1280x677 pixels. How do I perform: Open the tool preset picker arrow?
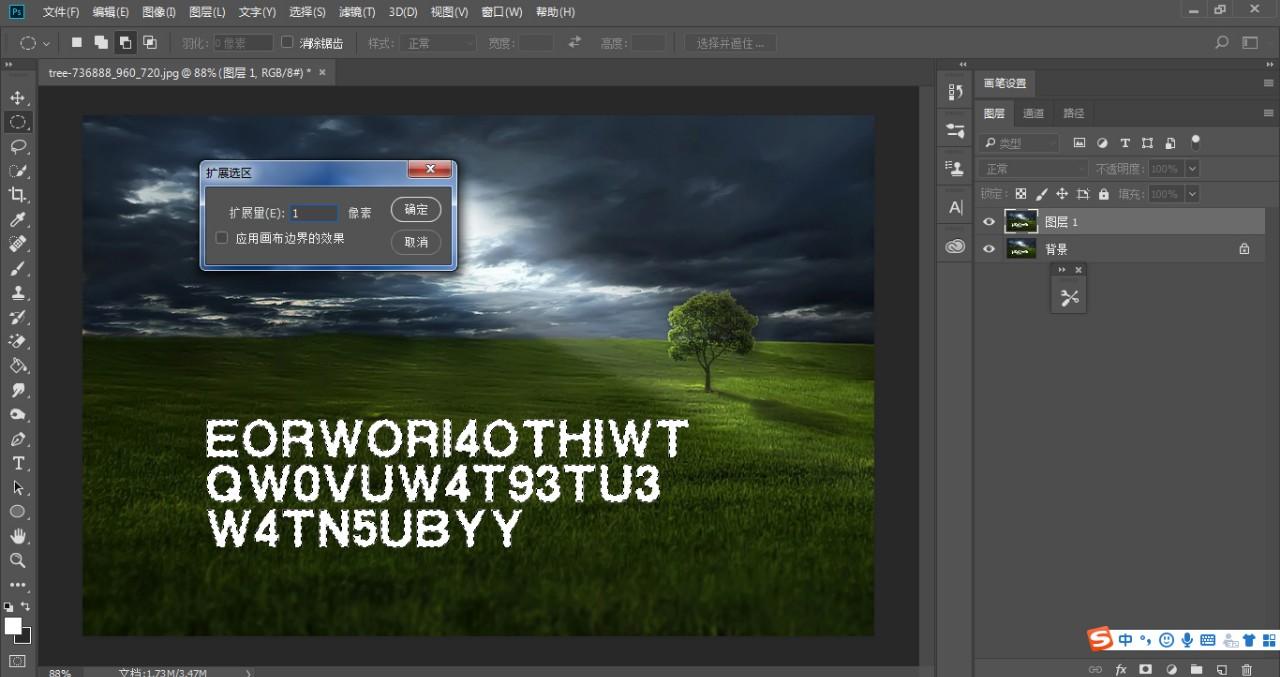coord(46,44)
